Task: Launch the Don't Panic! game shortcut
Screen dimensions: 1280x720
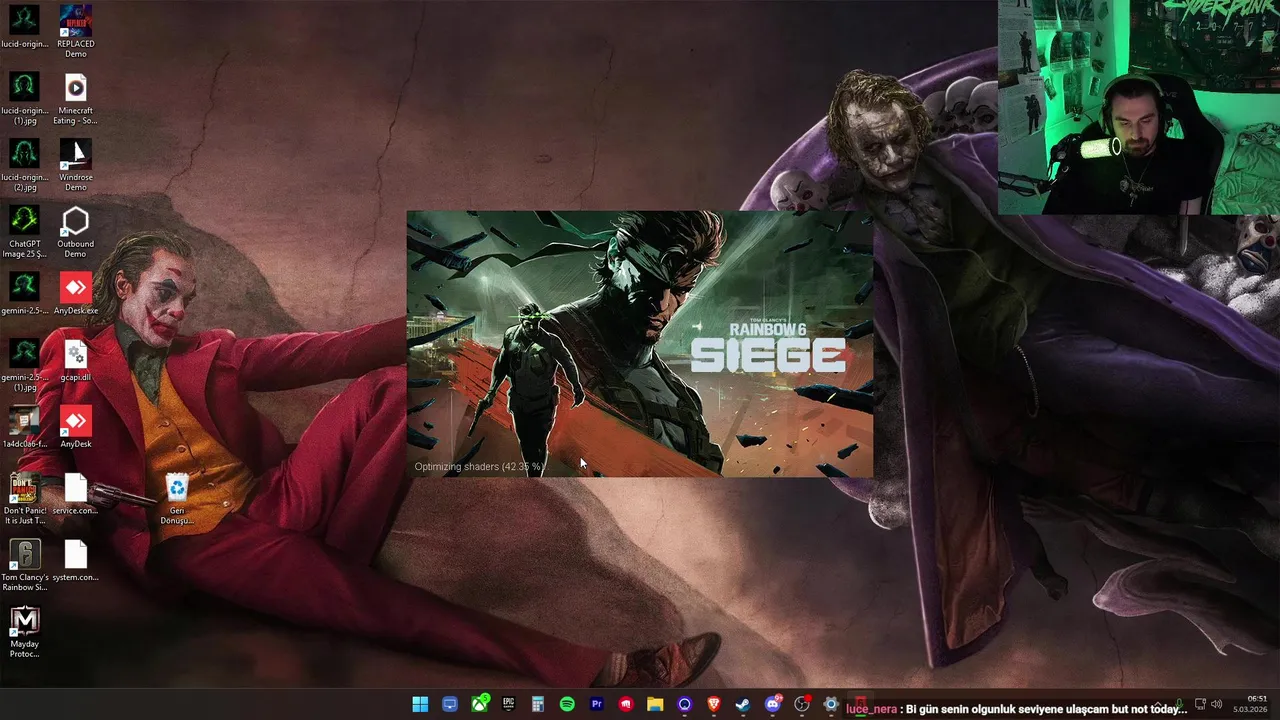Action: coord(24,499)
